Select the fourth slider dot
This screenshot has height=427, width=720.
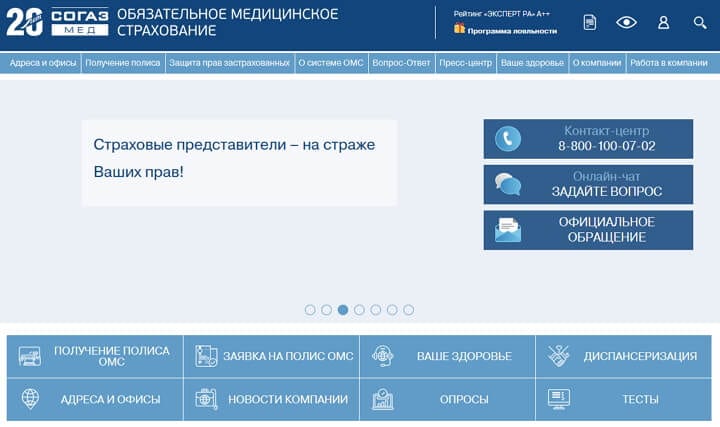(359, 310)
